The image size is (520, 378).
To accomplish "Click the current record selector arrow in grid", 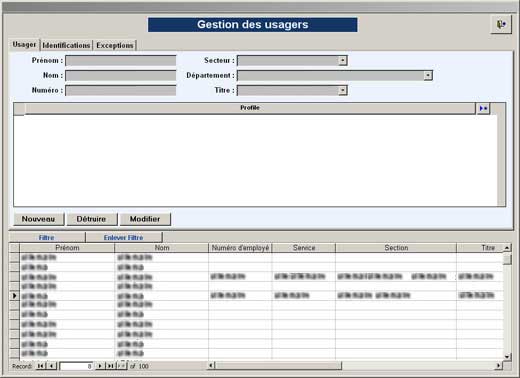I will [x=14, y=296].
